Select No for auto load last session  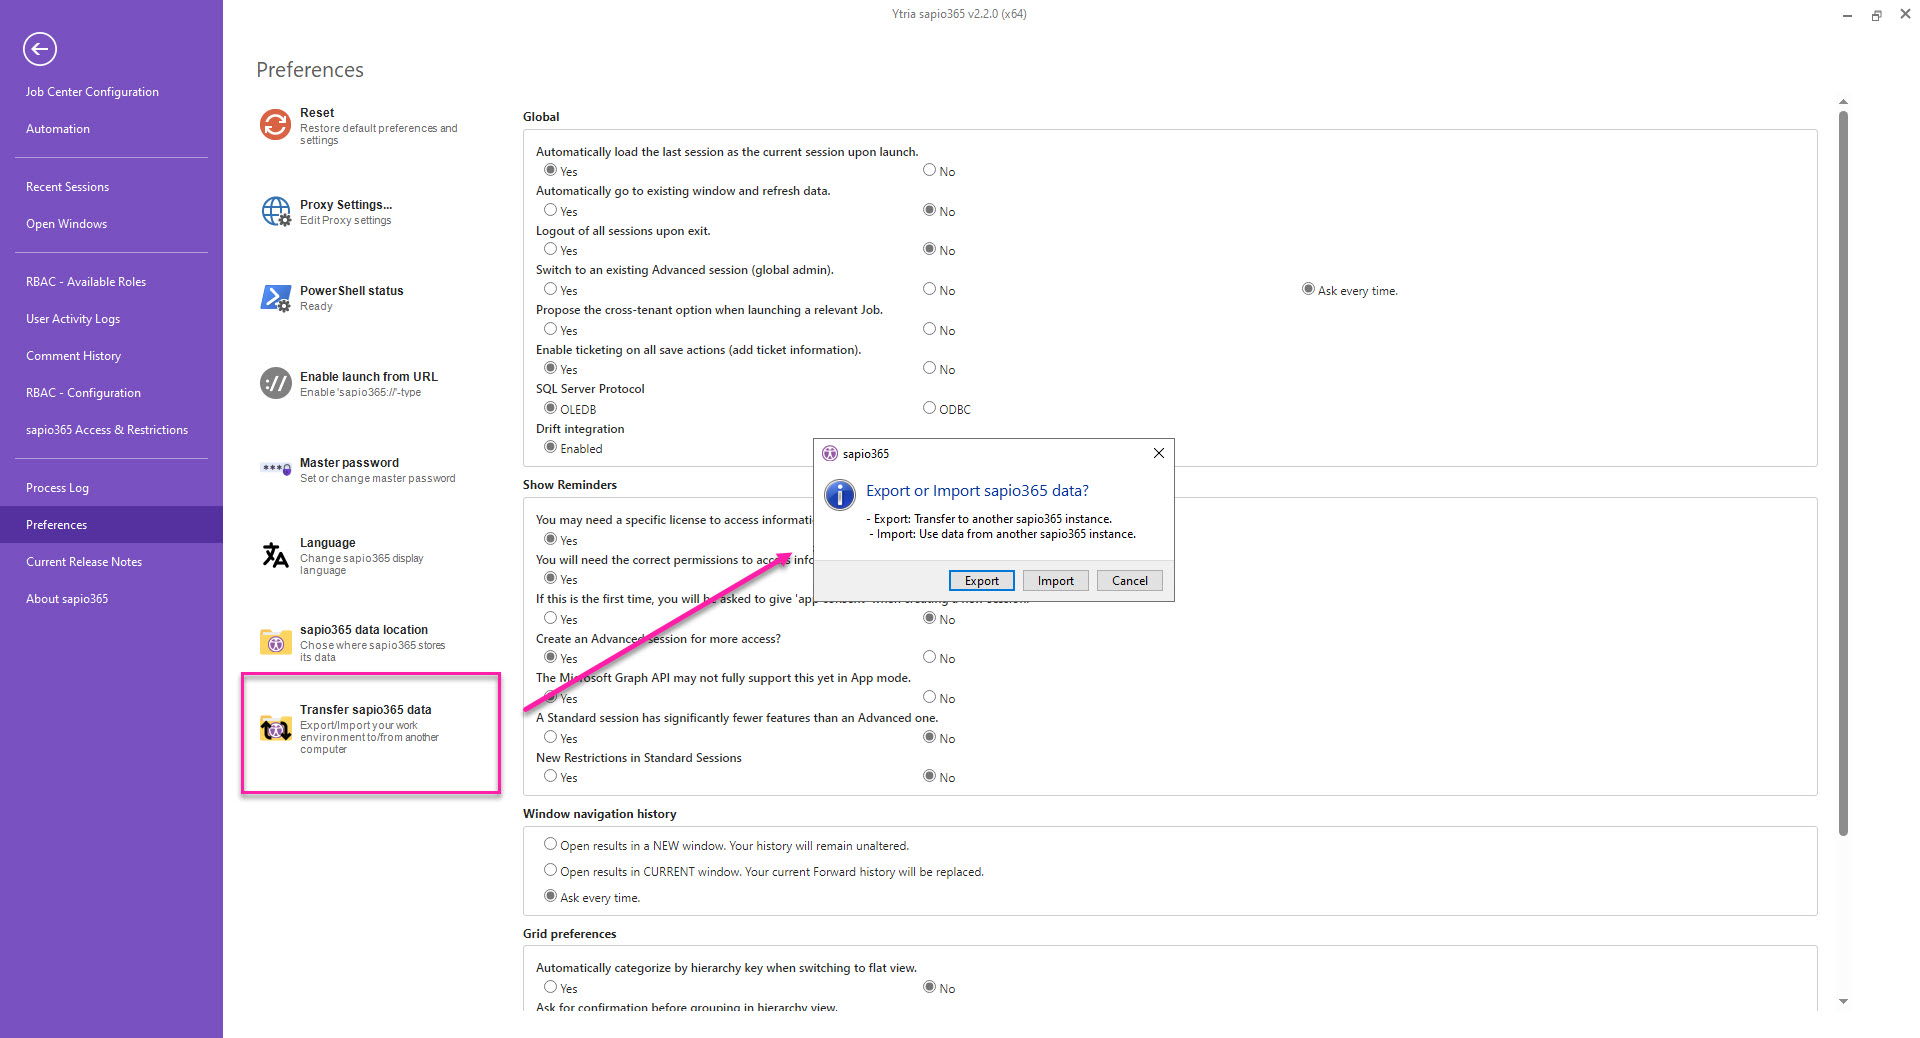tap(929, 171)
